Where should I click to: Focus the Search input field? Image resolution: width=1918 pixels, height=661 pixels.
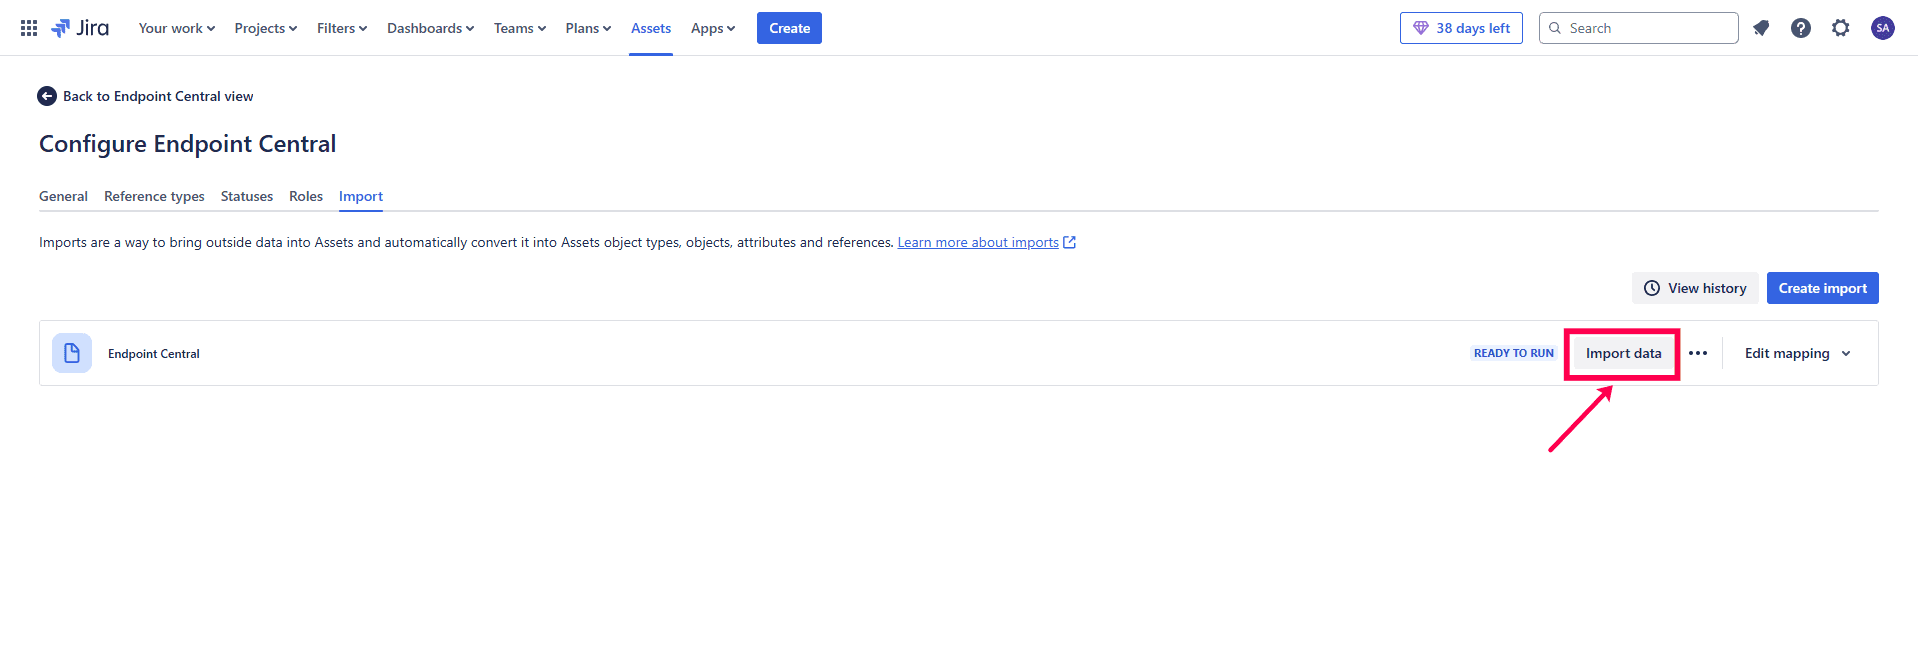[x=1638, y=28]
